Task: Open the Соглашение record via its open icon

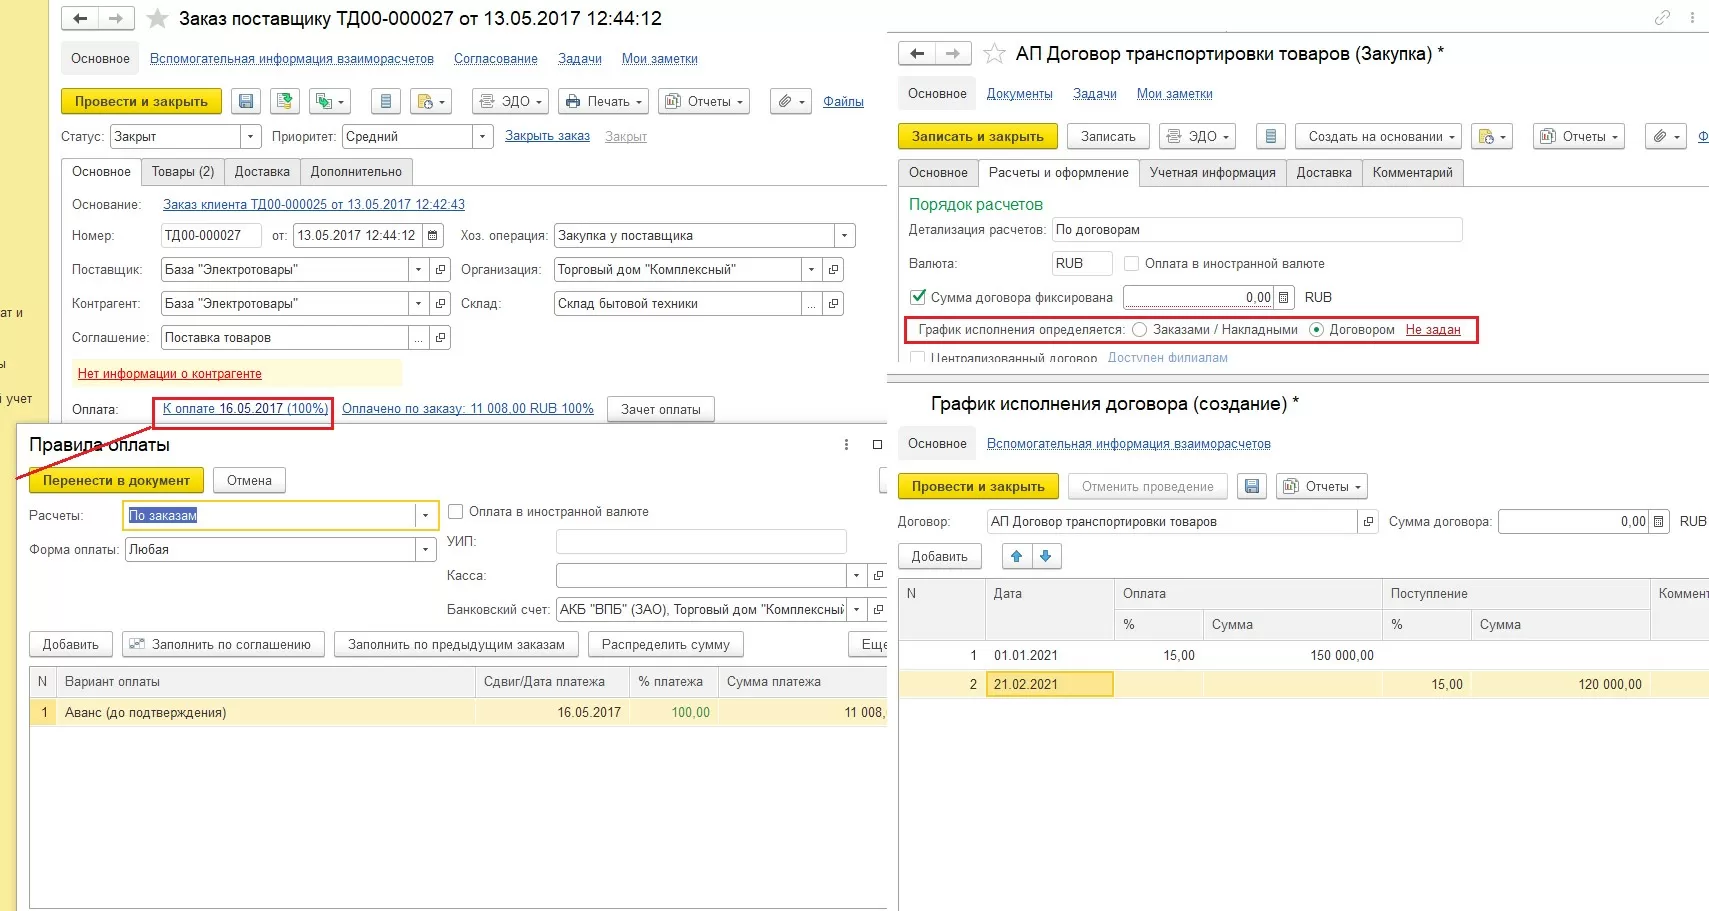Action: tap(440, 338)
